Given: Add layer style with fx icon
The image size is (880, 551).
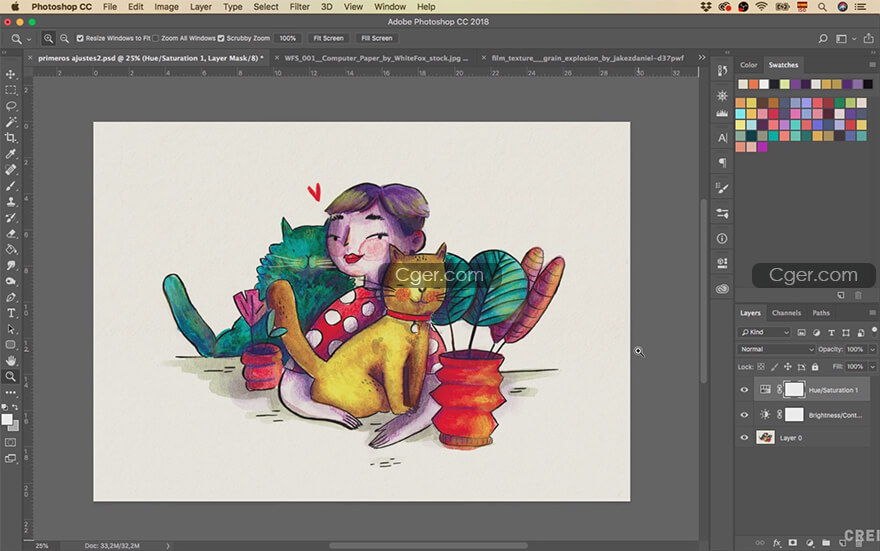Looking at the screenshot, I should (777, 543).
